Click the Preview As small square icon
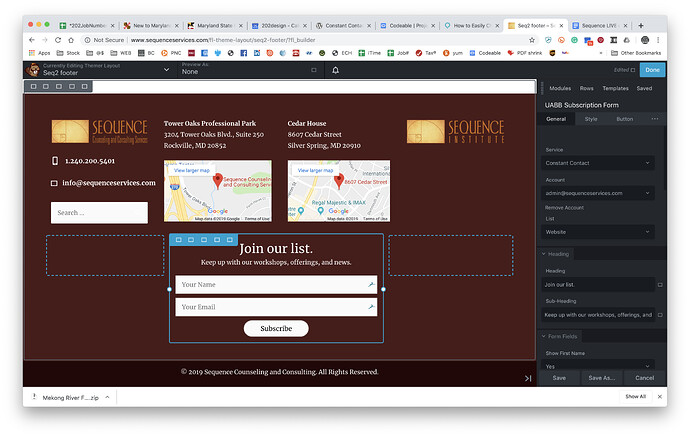Viewport: 690px width, 437px height. click(314, 70)
